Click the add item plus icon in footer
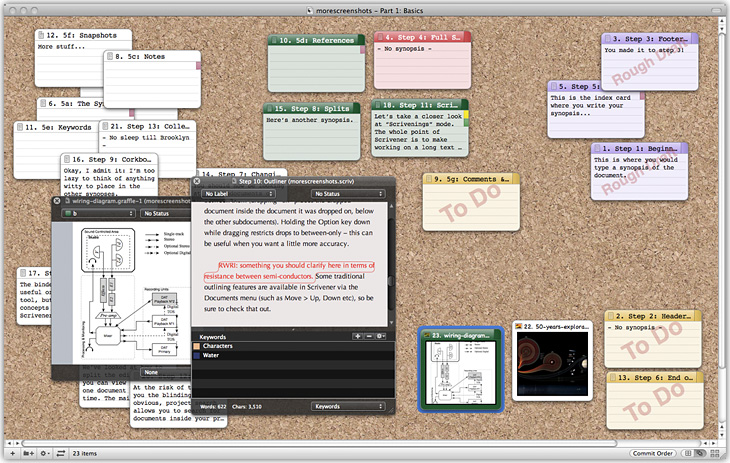This screenshot has width=730, height=463. click(10, 453)
